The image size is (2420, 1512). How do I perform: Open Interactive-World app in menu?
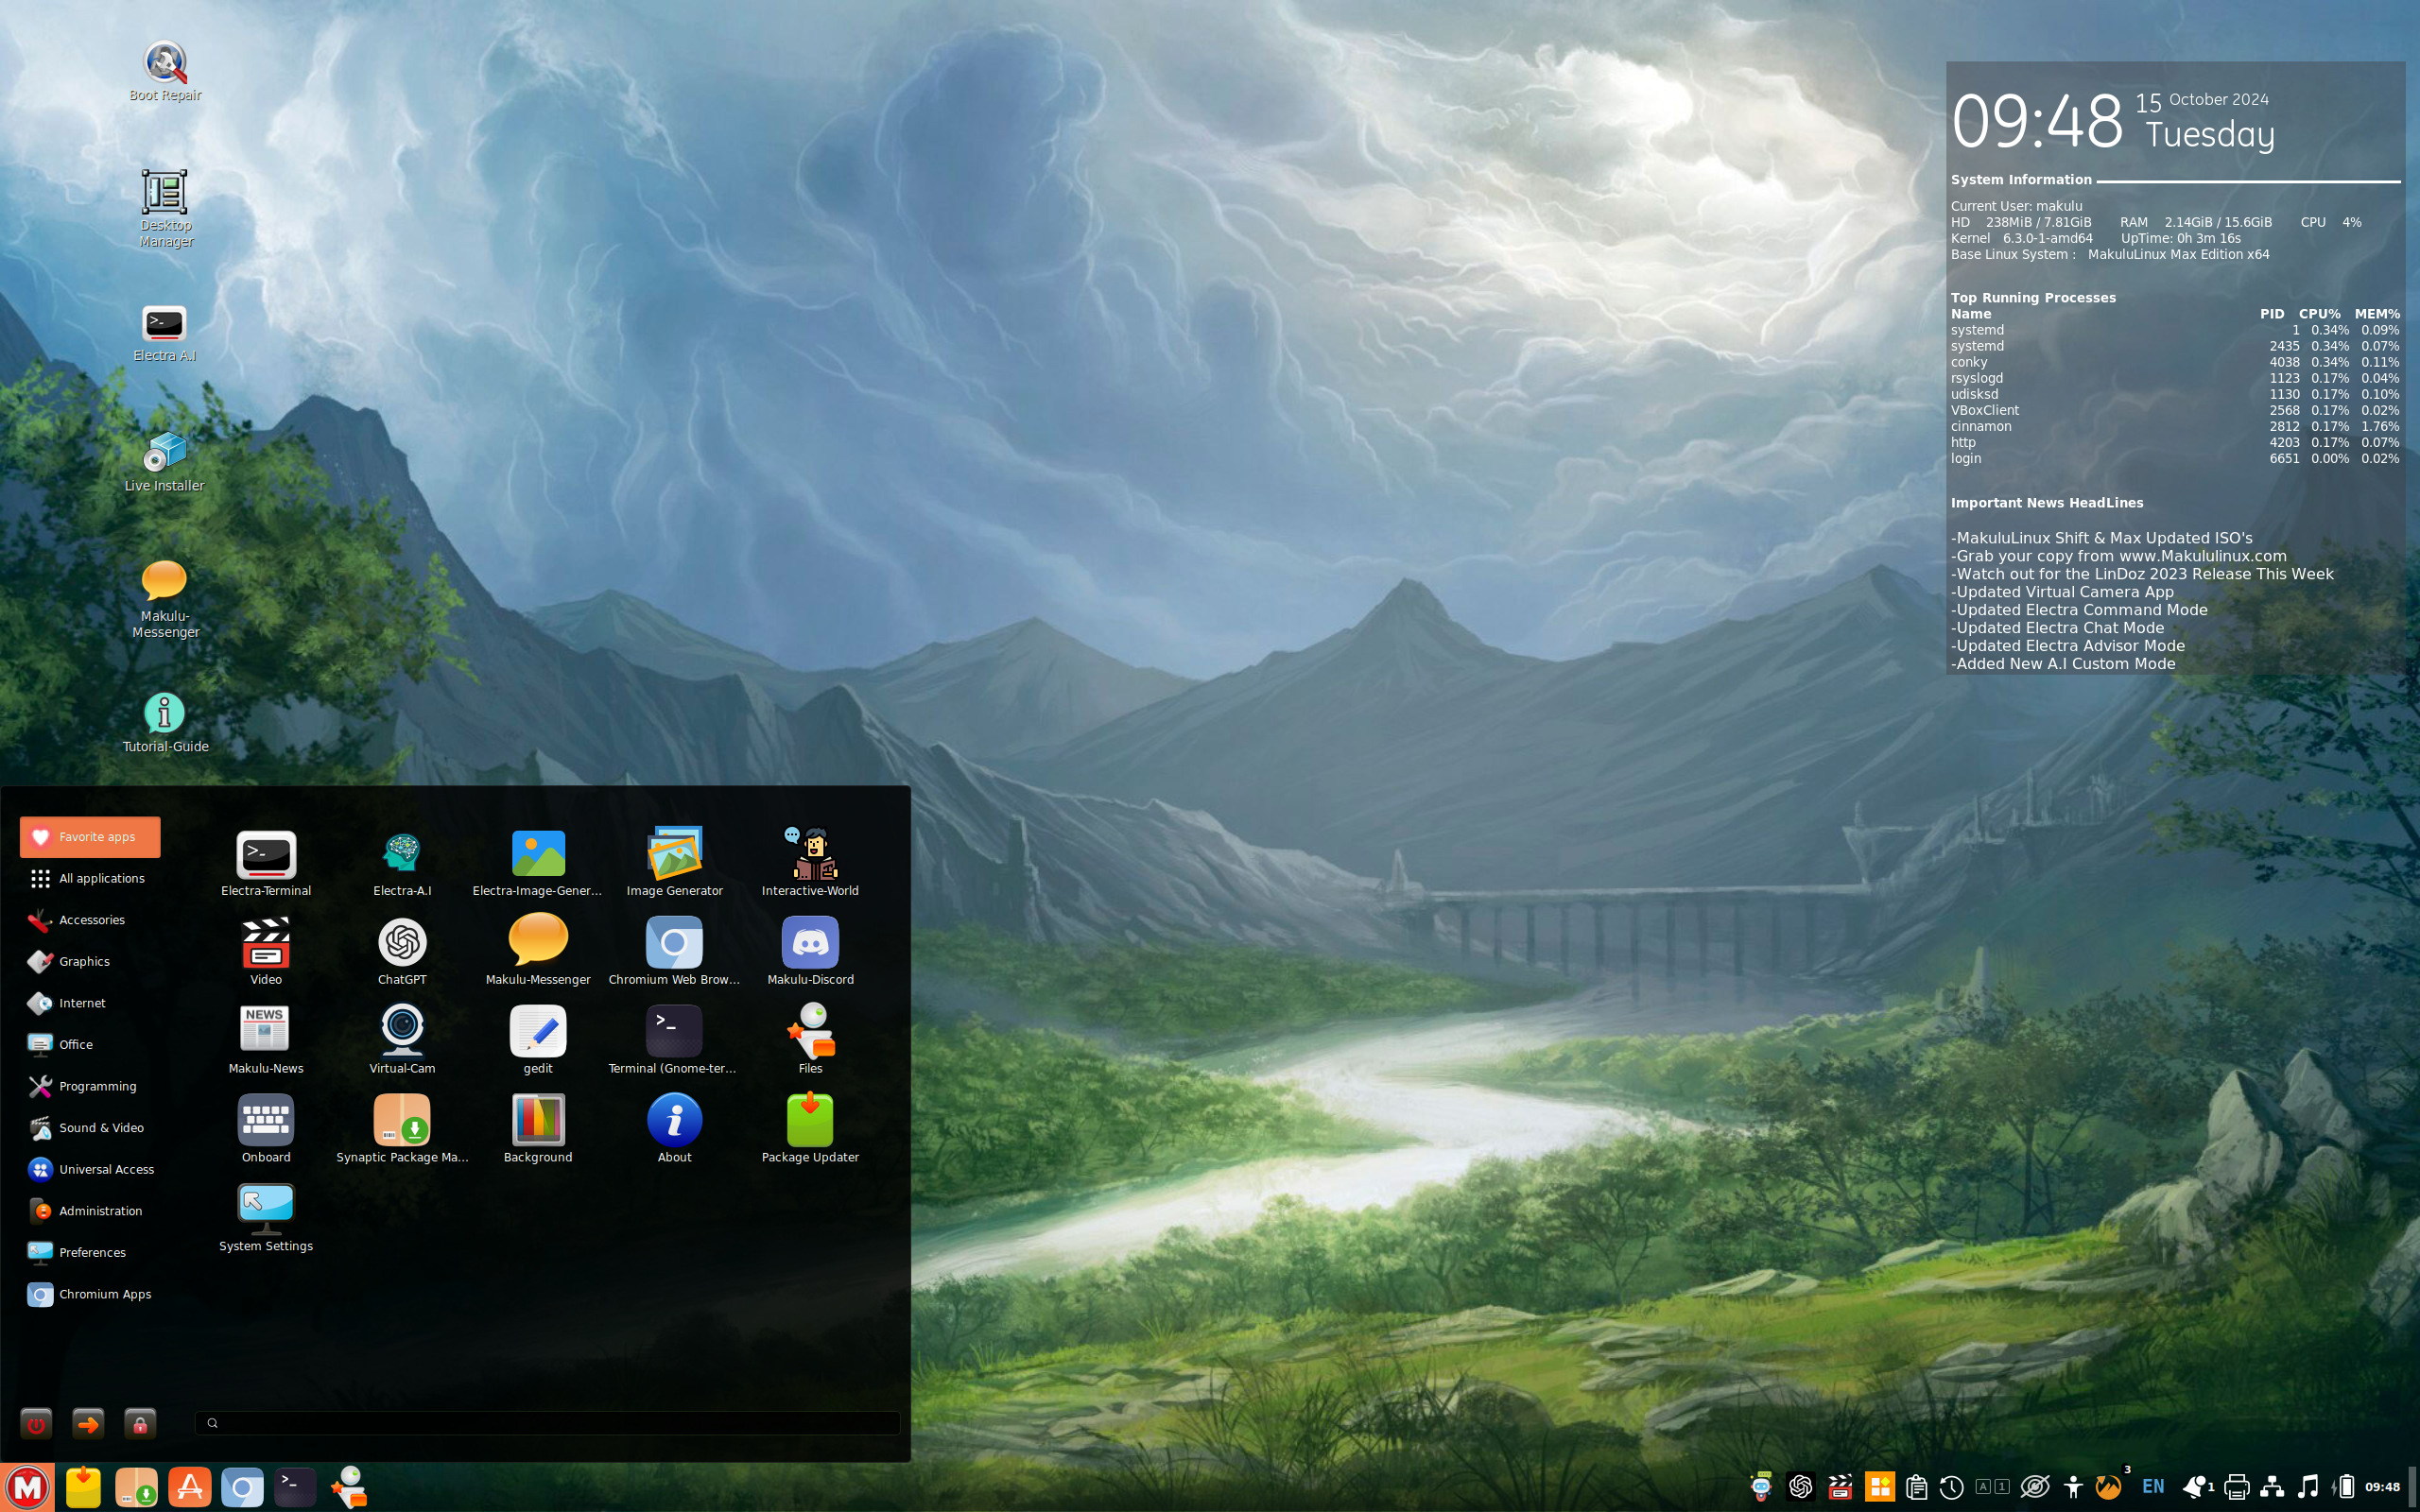point(810,862)
